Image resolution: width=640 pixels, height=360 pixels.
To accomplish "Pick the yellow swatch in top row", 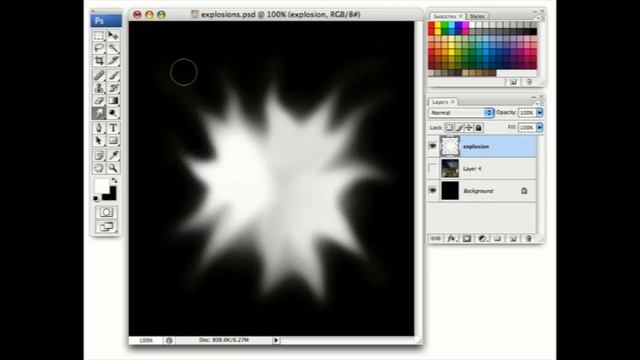I will click(438, 25).
